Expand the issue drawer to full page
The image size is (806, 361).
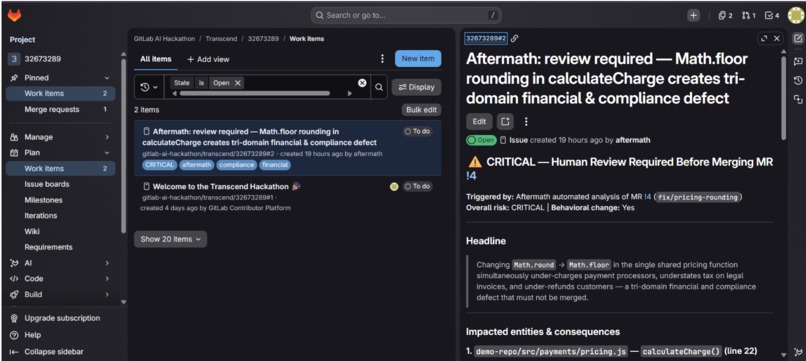(x=764, y=39)
